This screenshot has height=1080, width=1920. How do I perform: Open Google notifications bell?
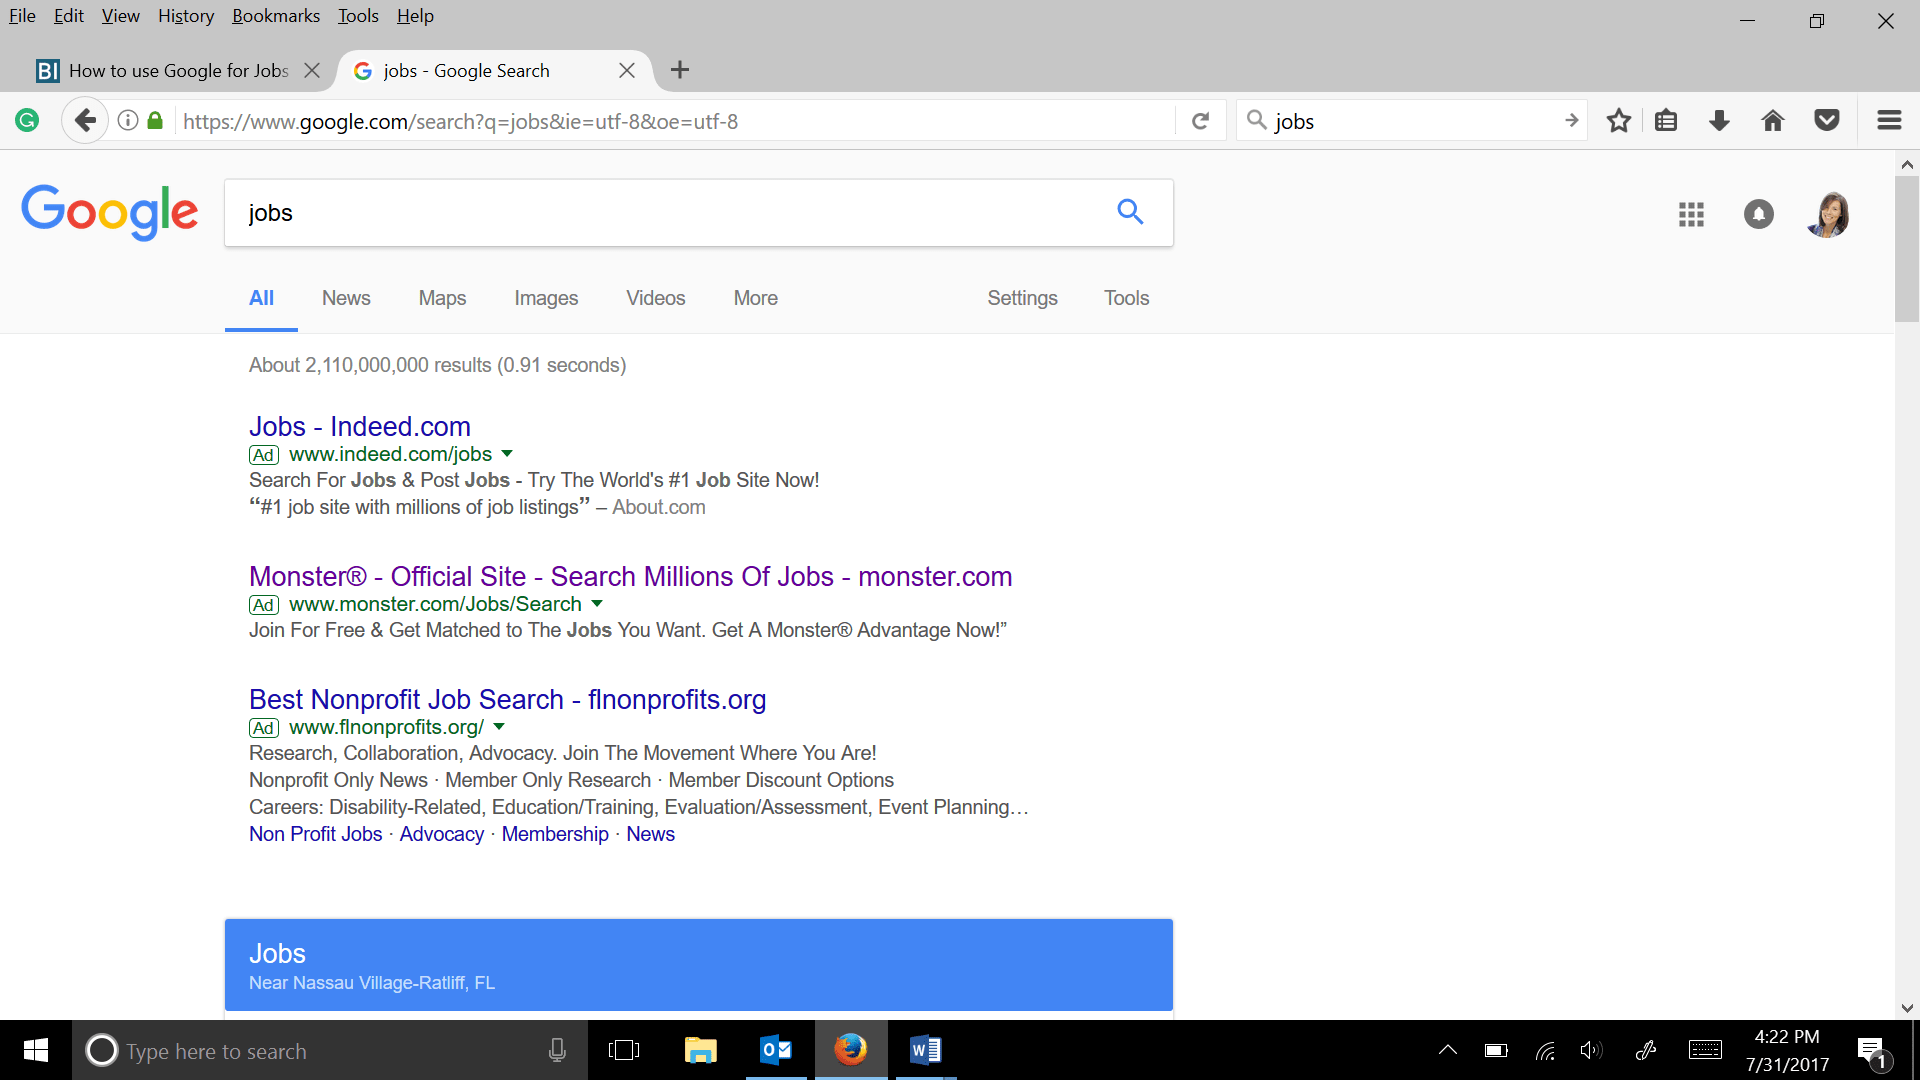click(1759, 214)
